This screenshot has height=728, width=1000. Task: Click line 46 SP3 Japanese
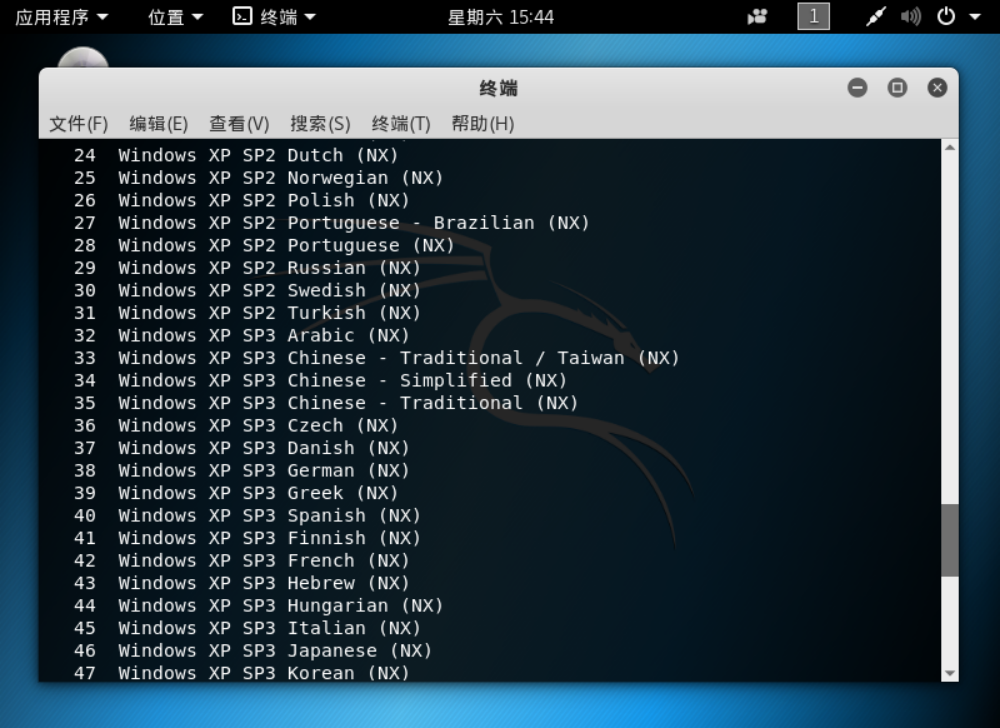(x=253, y=650)
